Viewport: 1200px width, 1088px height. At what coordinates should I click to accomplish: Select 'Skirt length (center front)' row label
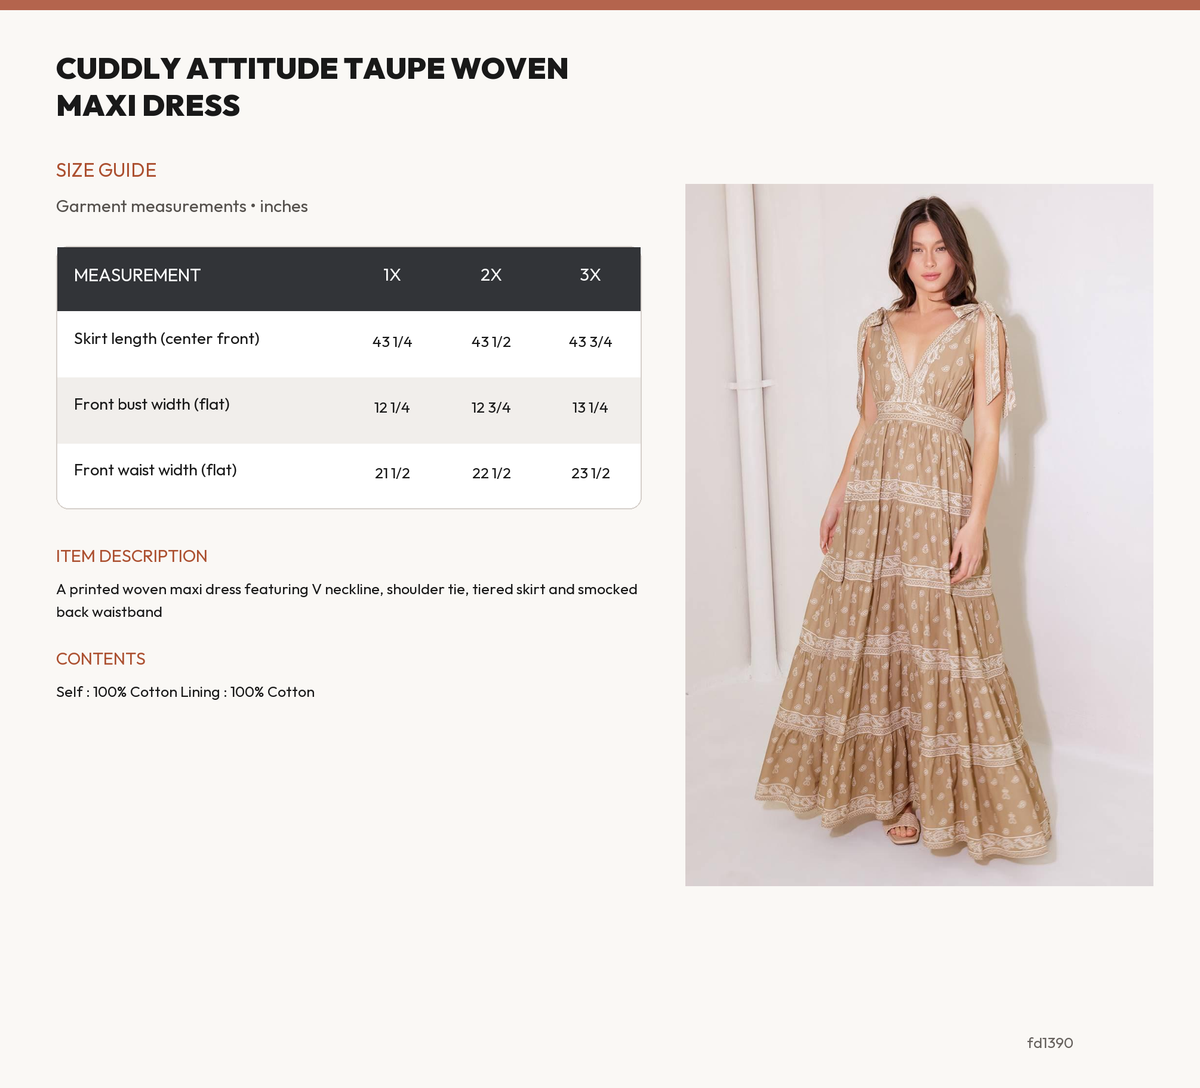[167, 339]
